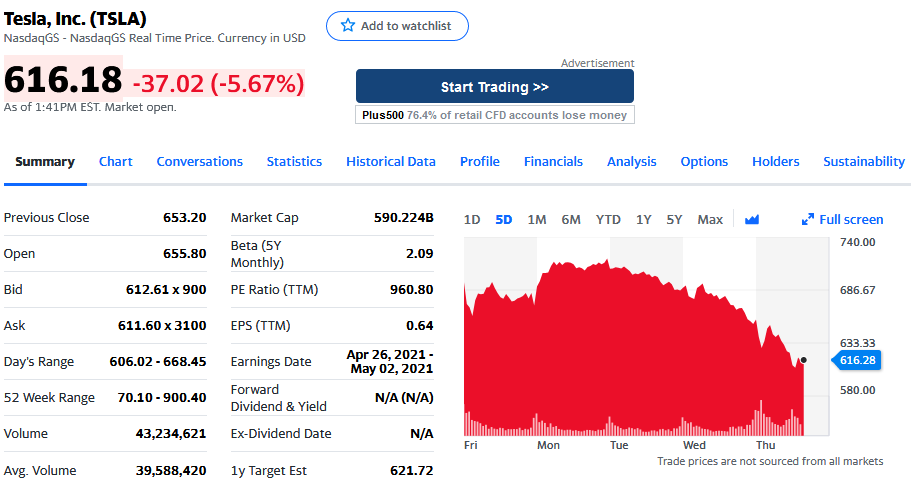
Task: Open the Sustainability tab
Action: [x=864, y=162]
